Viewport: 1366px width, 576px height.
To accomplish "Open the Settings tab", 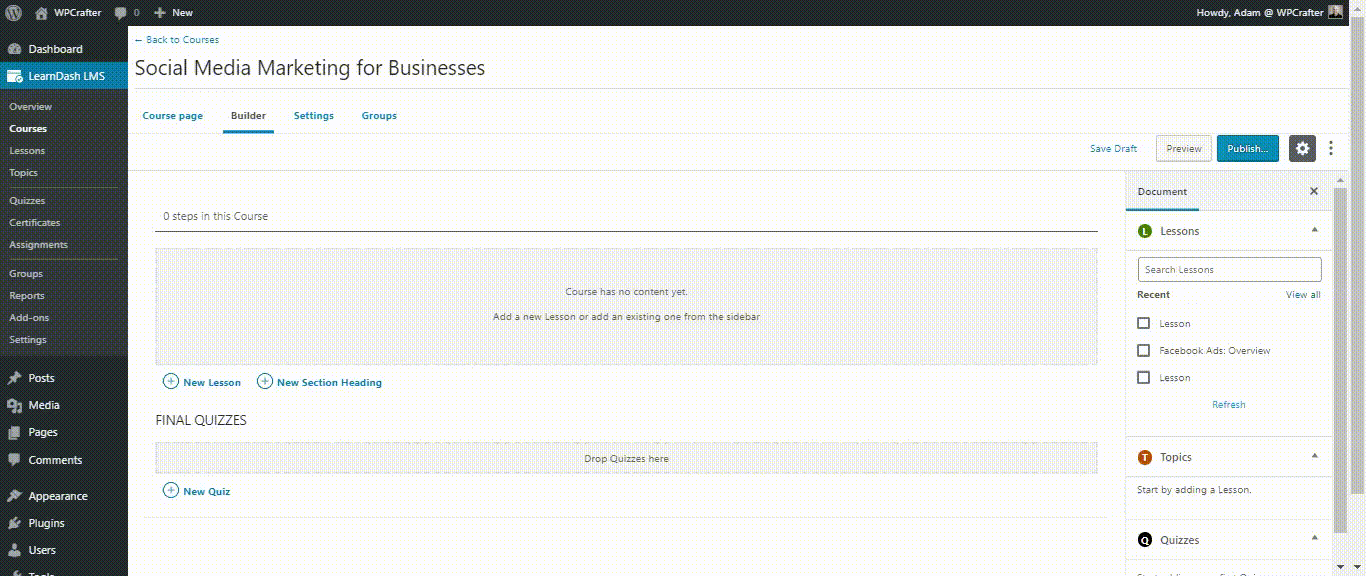I will [314, 116].
